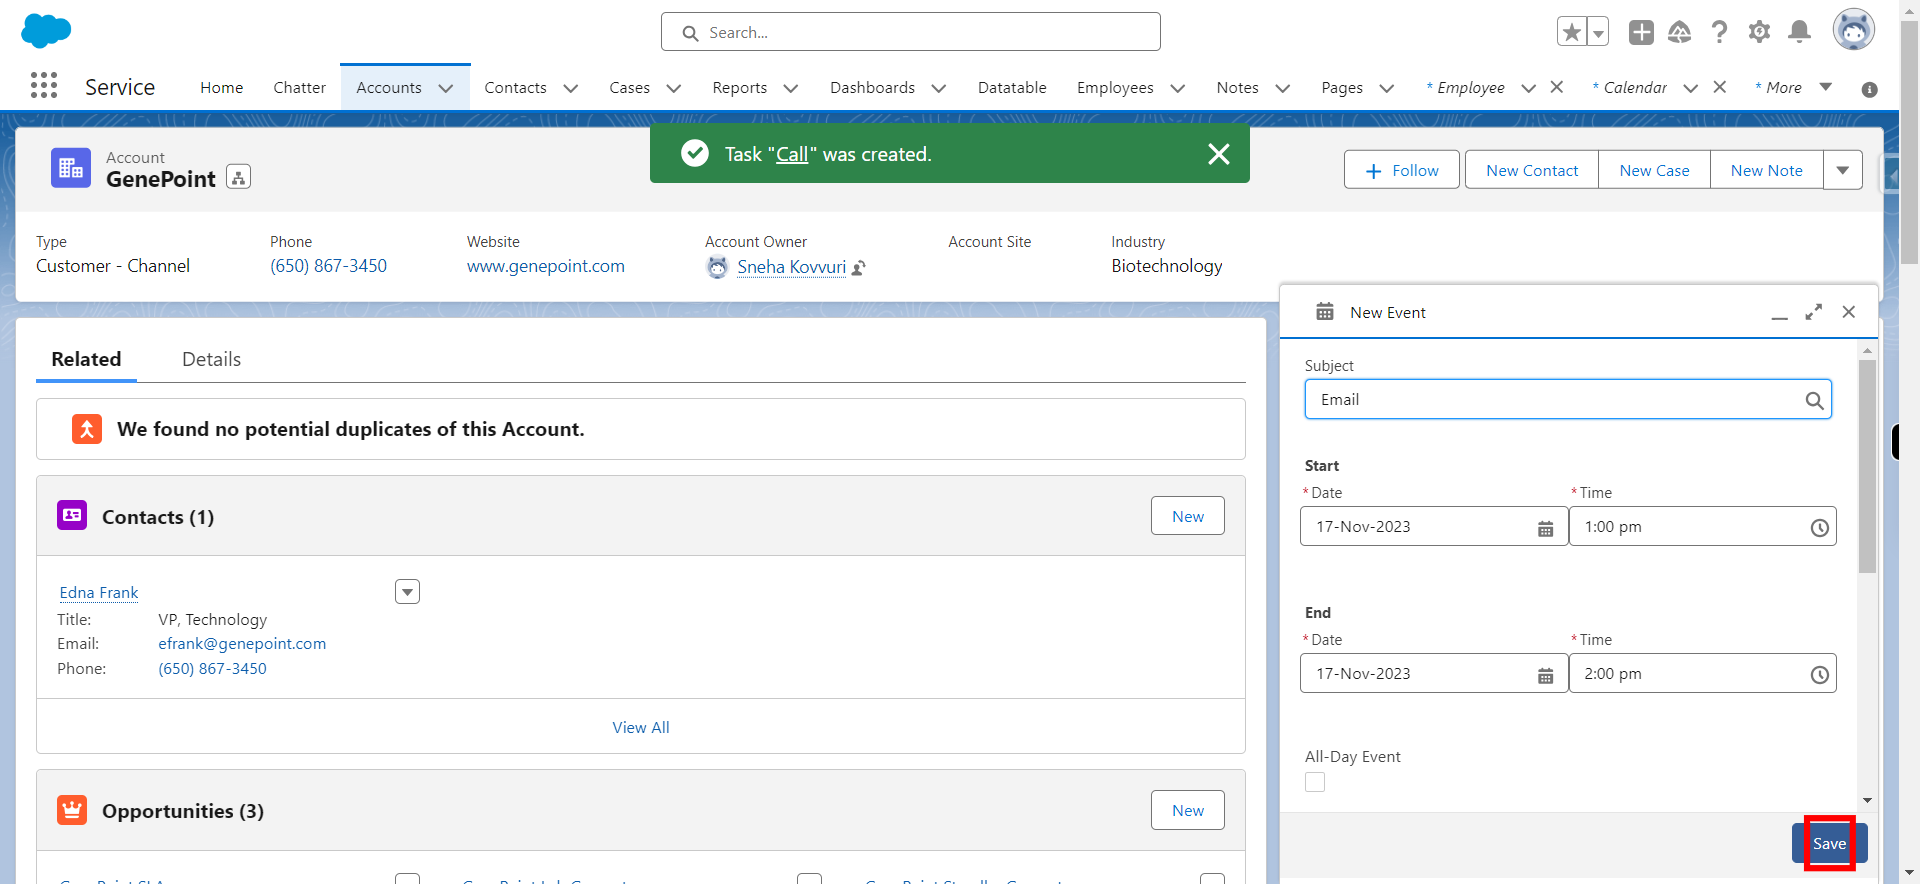The image size is (1920, 884).
Task: Click the New Contact button
Action: (x=1532, y=170)
